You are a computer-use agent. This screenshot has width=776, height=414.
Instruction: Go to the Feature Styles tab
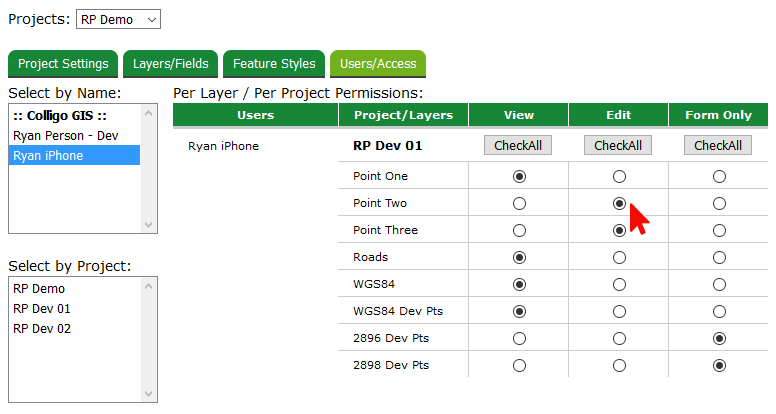[x=274, y=64]
